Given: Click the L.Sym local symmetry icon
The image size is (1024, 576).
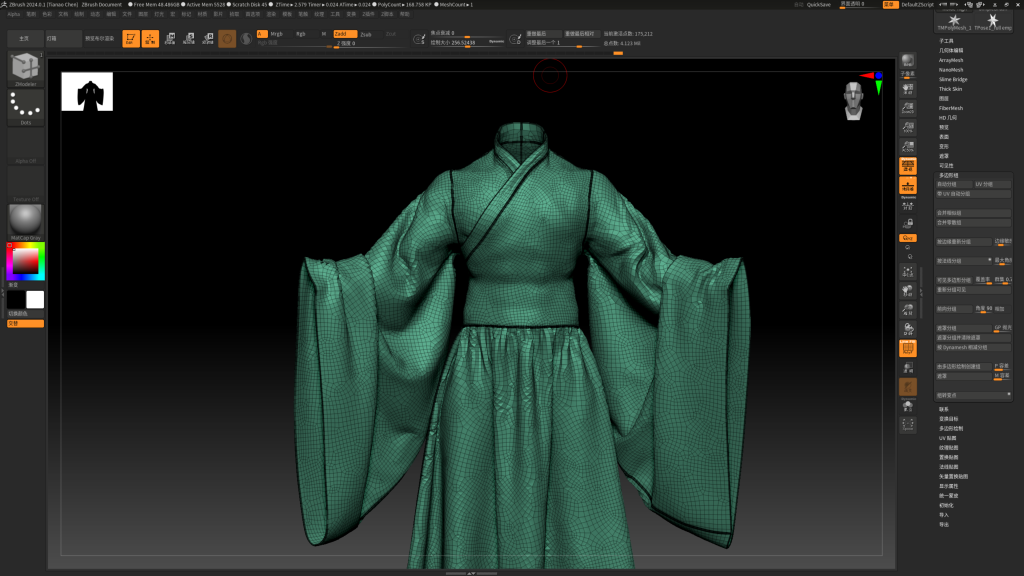Looking at the screenshot, I should pyautogui.click(x=908, y=207).
